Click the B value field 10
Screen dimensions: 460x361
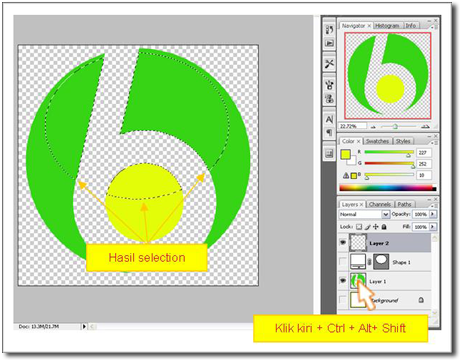pos(424,175)
